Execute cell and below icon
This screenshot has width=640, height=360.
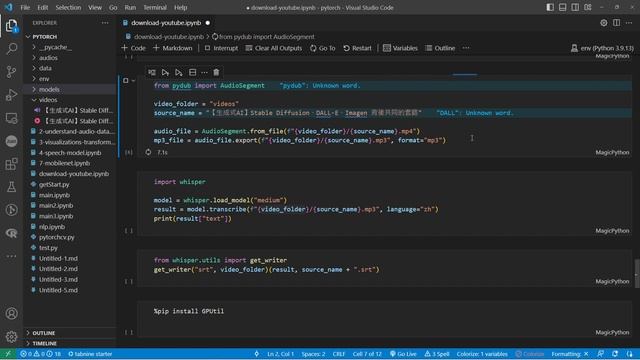click(x=178, y=73)
